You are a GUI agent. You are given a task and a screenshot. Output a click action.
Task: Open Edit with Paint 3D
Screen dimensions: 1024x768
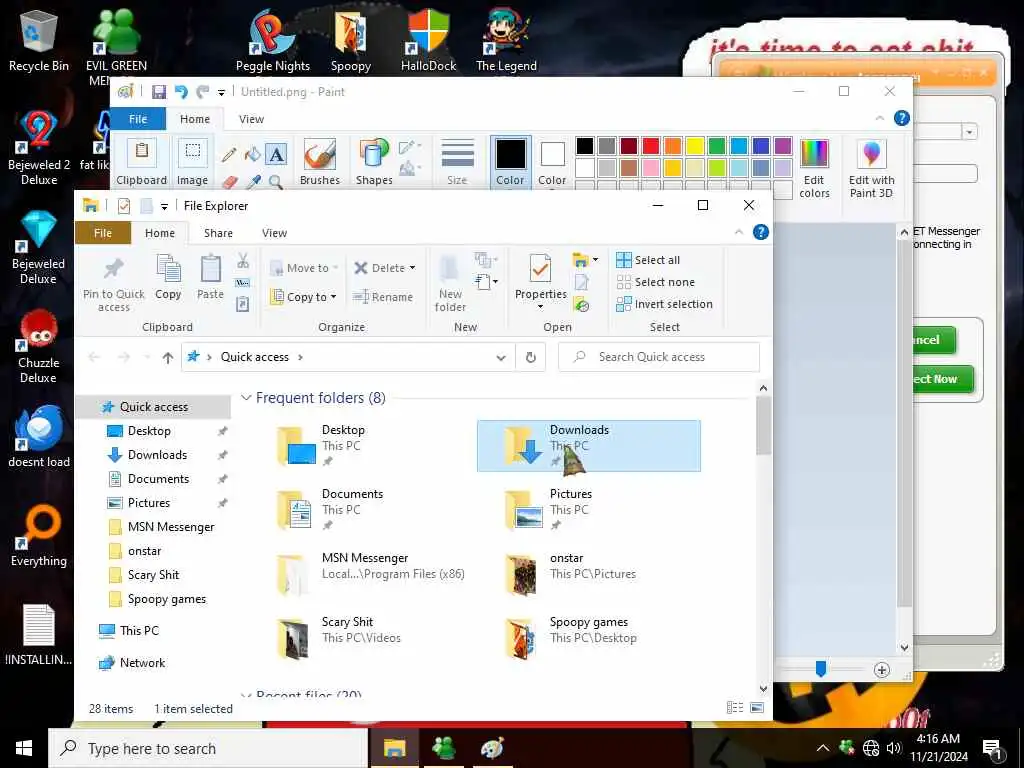point(871,168)
